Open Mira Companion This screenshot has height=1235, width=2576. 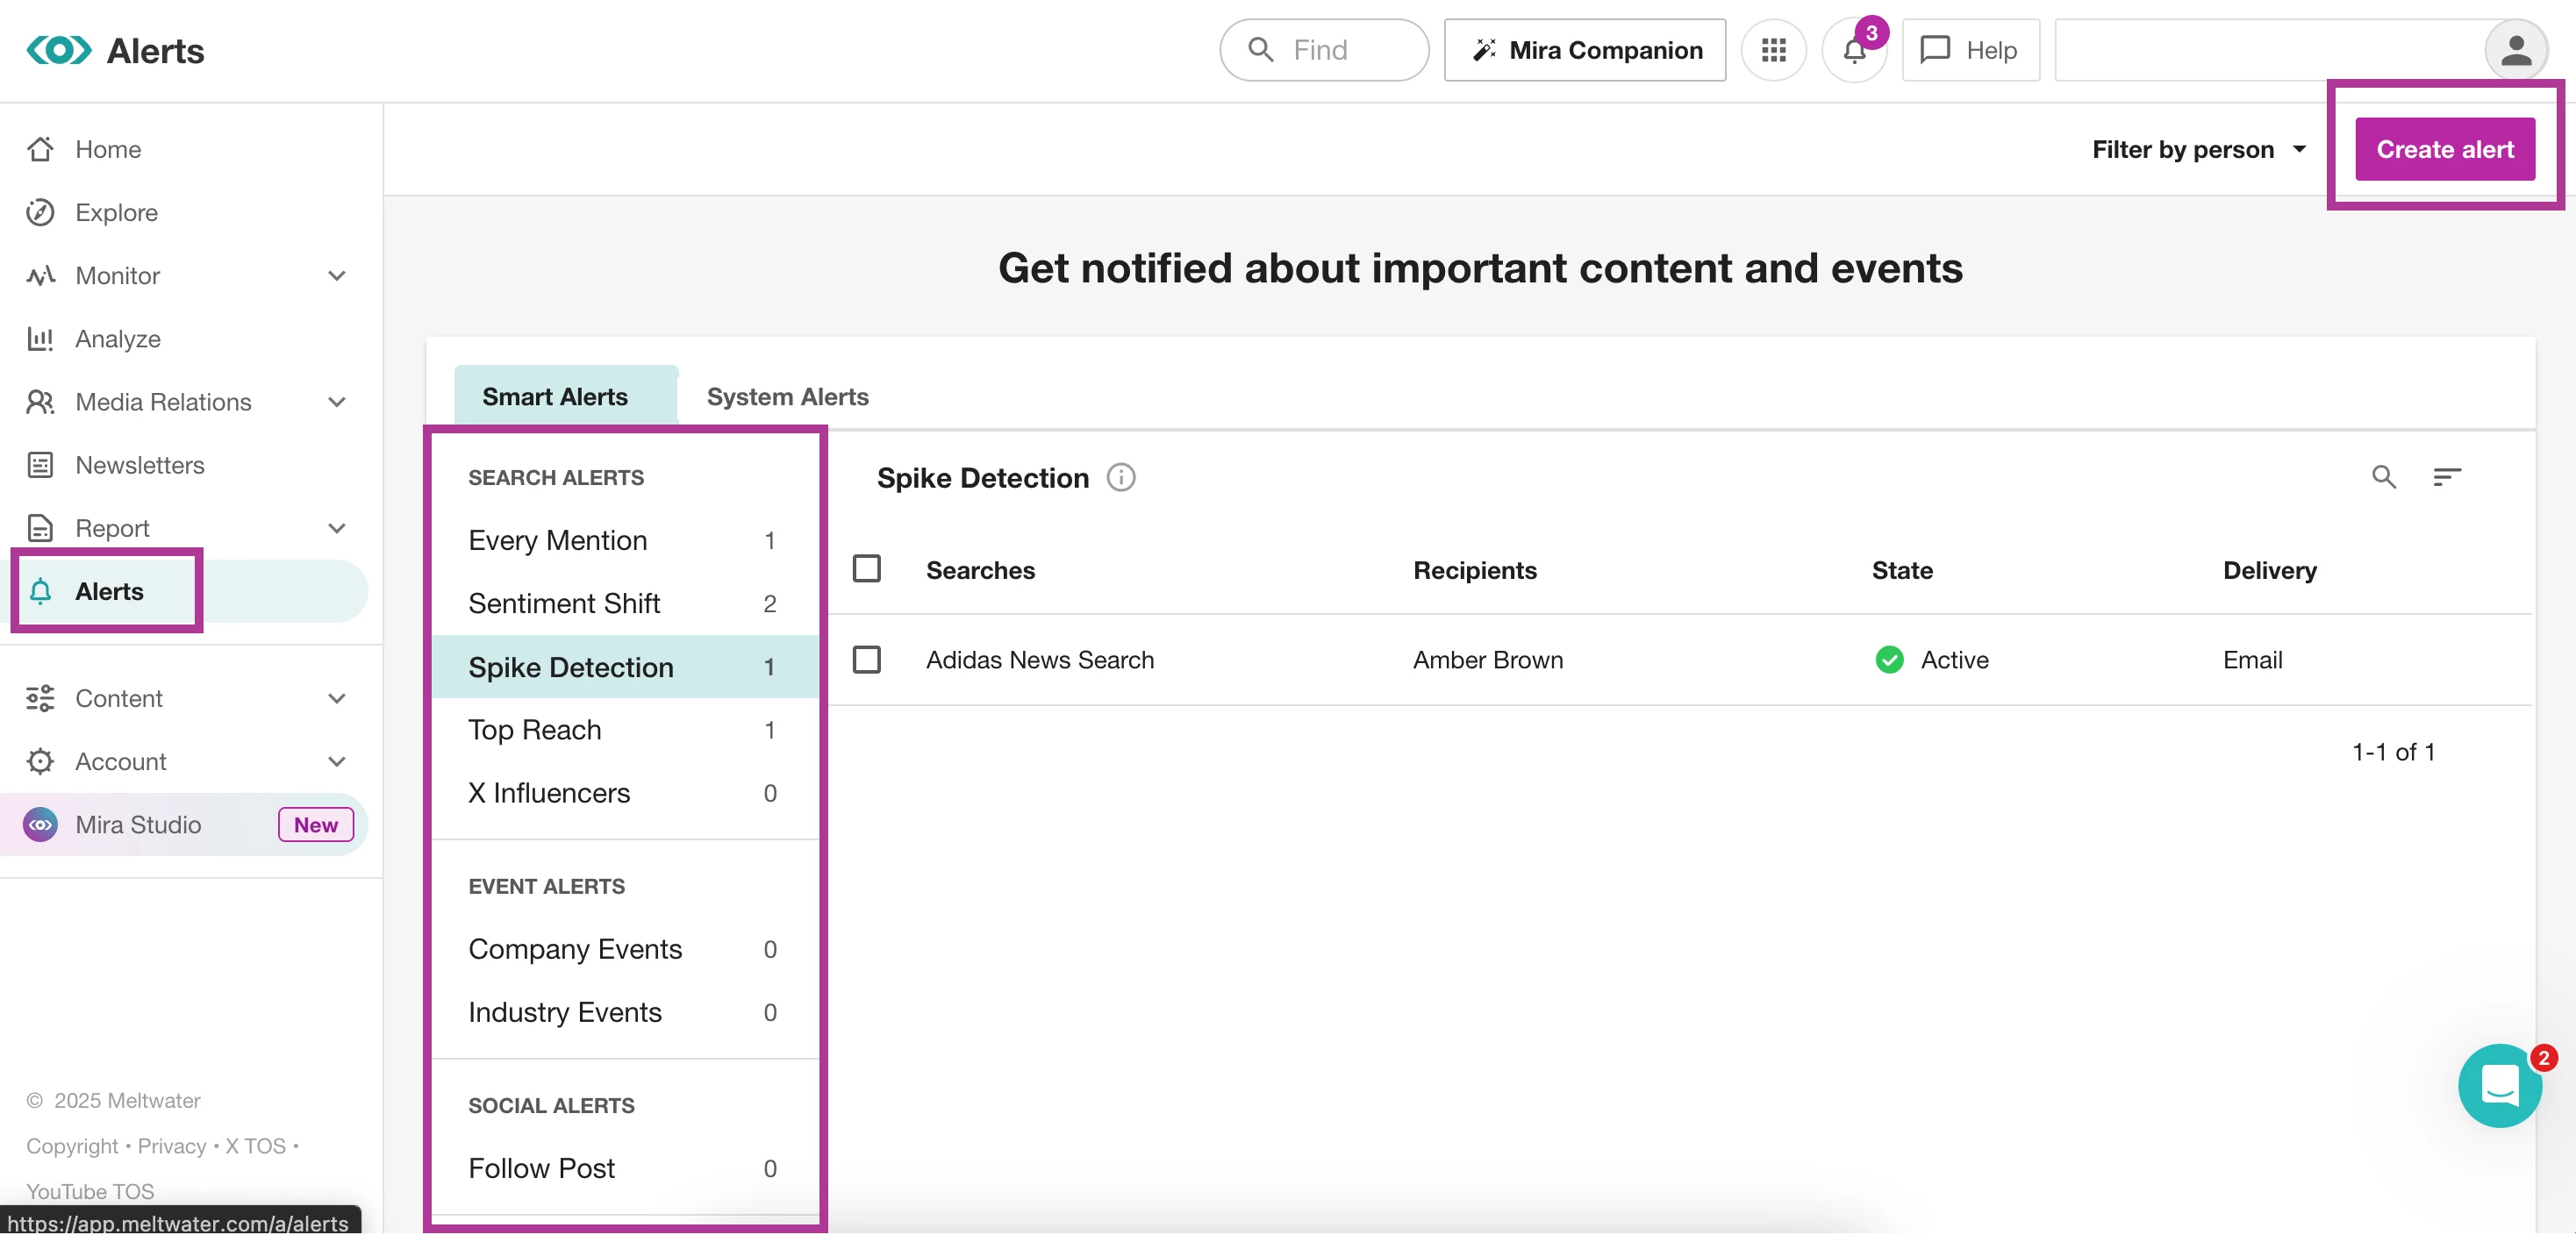[x=1584, y=50]
